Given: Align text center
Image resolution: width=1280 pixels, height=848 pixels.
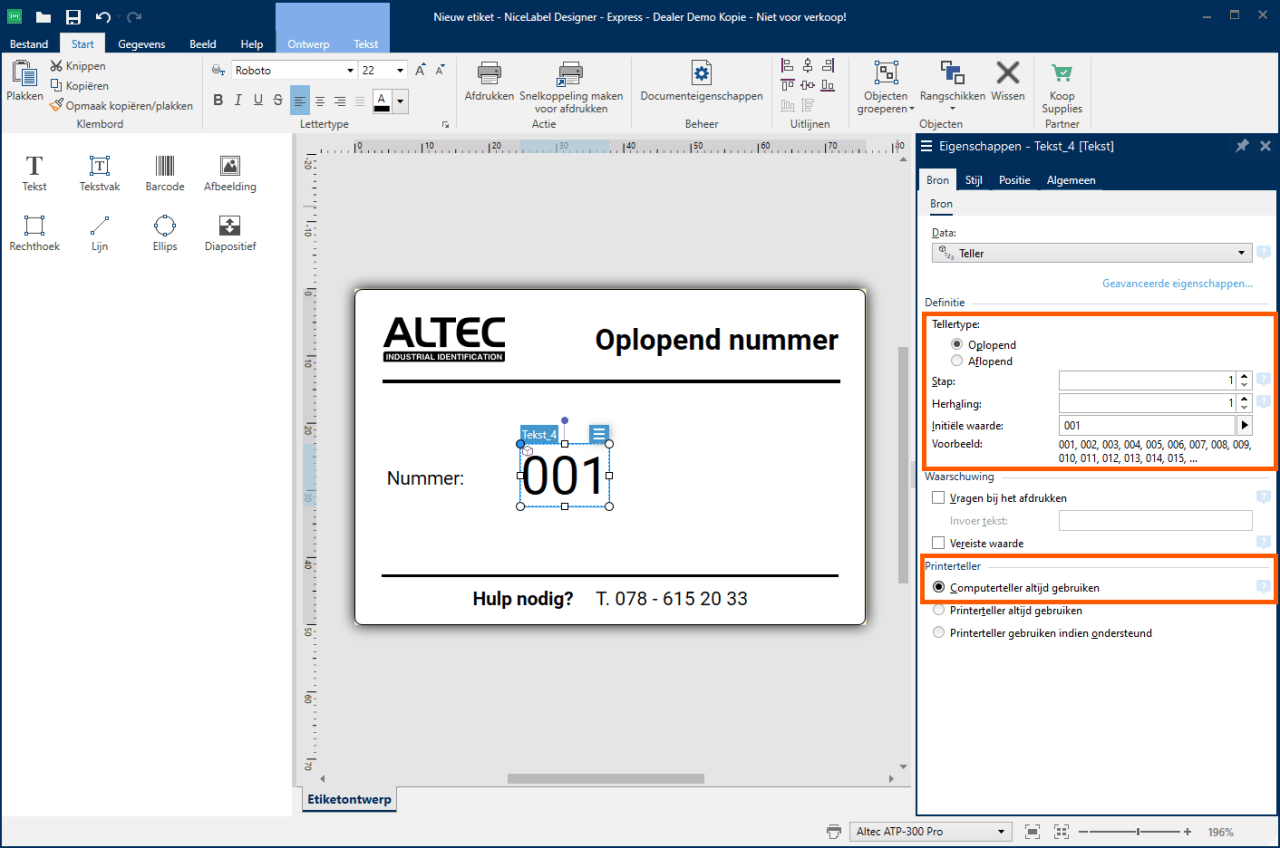Looking at the screenshot, I should pyautogui.click(x=320, y=101).
